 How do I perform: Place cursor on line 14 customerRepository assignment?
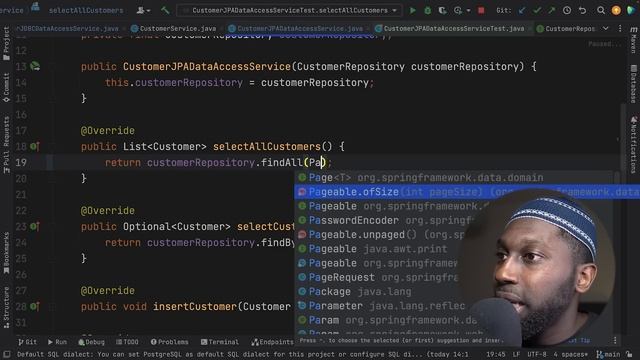click(x=239, y=82)
